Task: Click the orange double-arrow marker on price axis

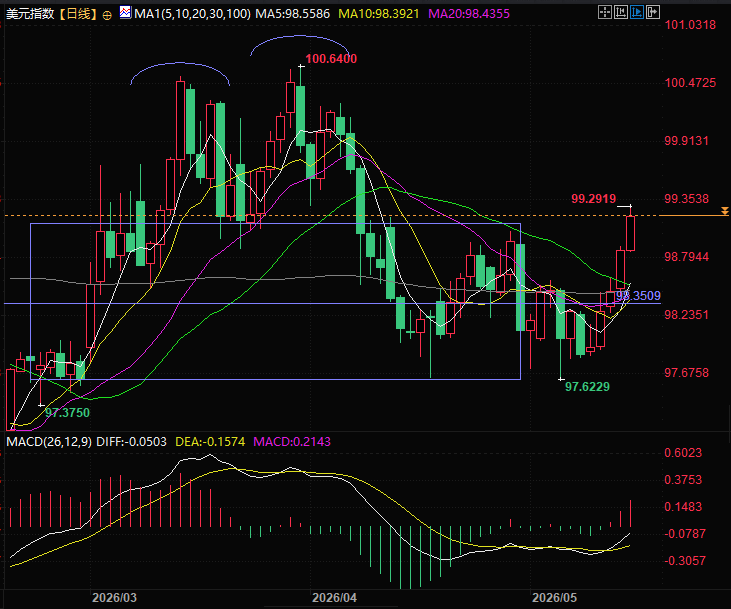Action: (724, 211)
